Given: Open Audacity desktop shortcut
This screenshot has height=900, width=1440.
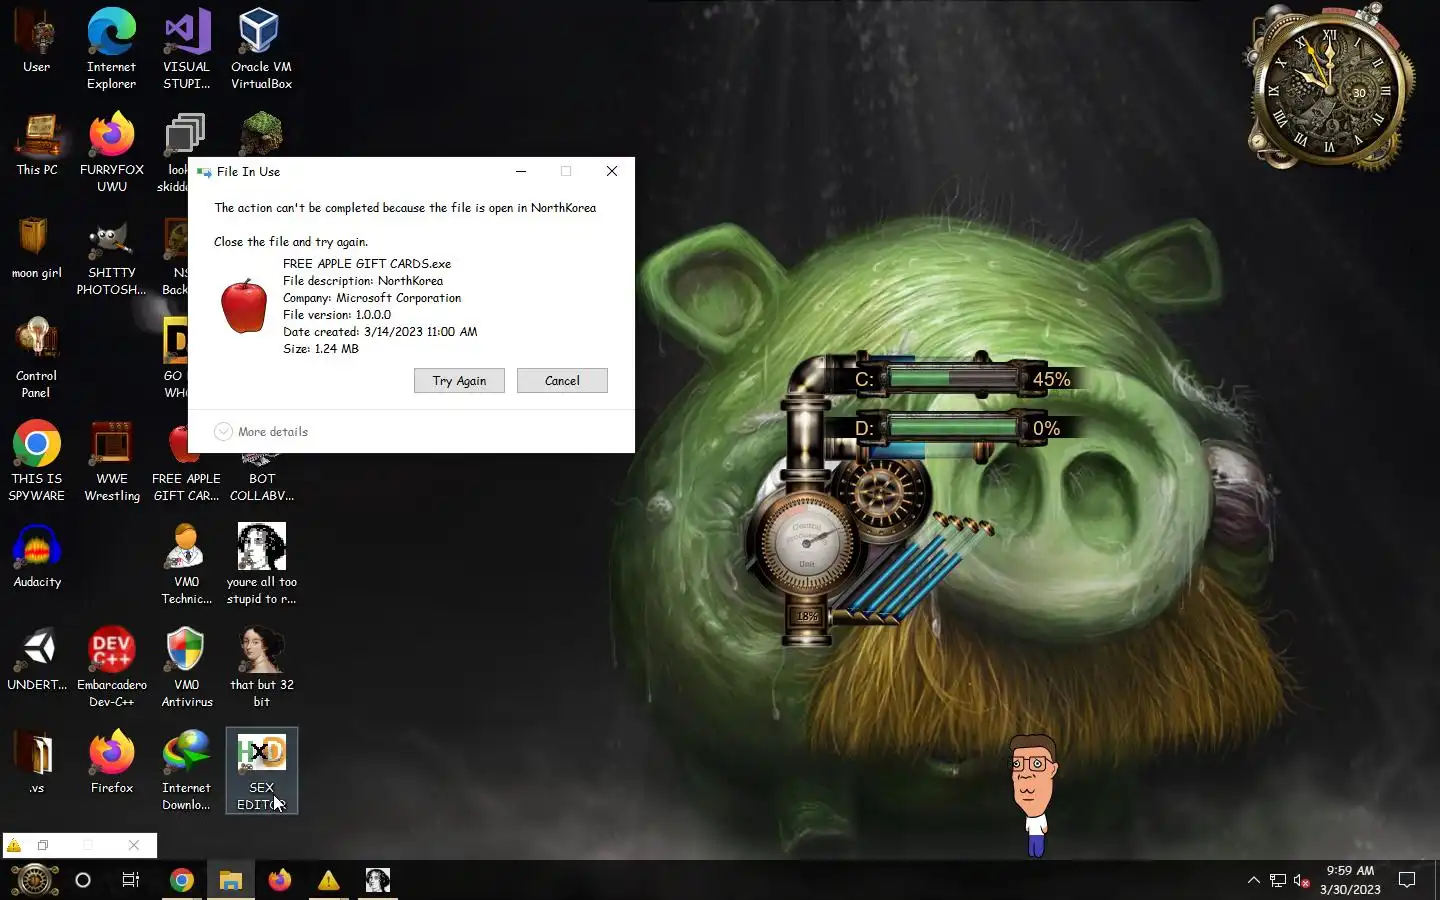Looking at the screenshot, I should point(37,557).
